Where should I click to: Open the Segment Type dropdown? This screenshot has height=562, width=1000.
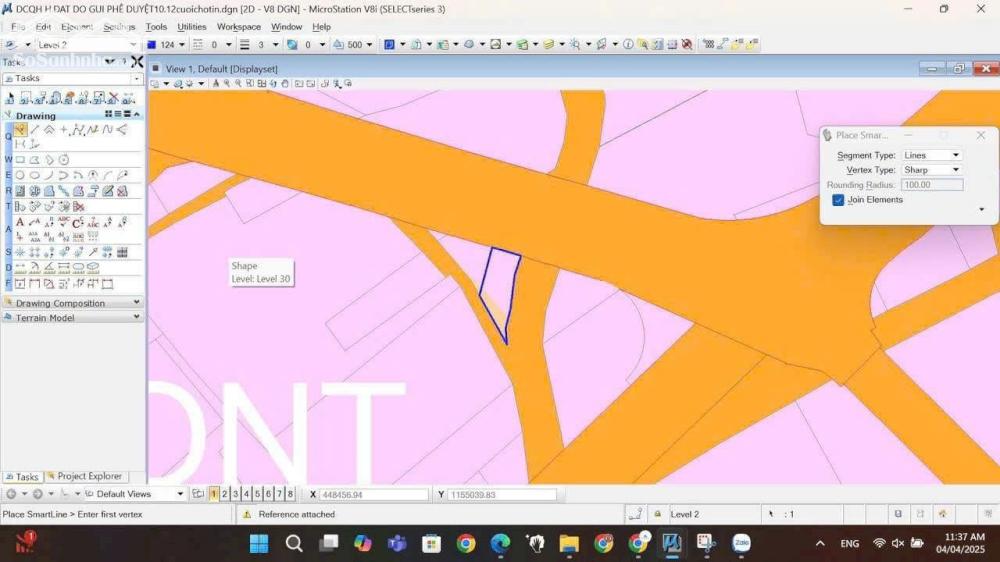931,155
